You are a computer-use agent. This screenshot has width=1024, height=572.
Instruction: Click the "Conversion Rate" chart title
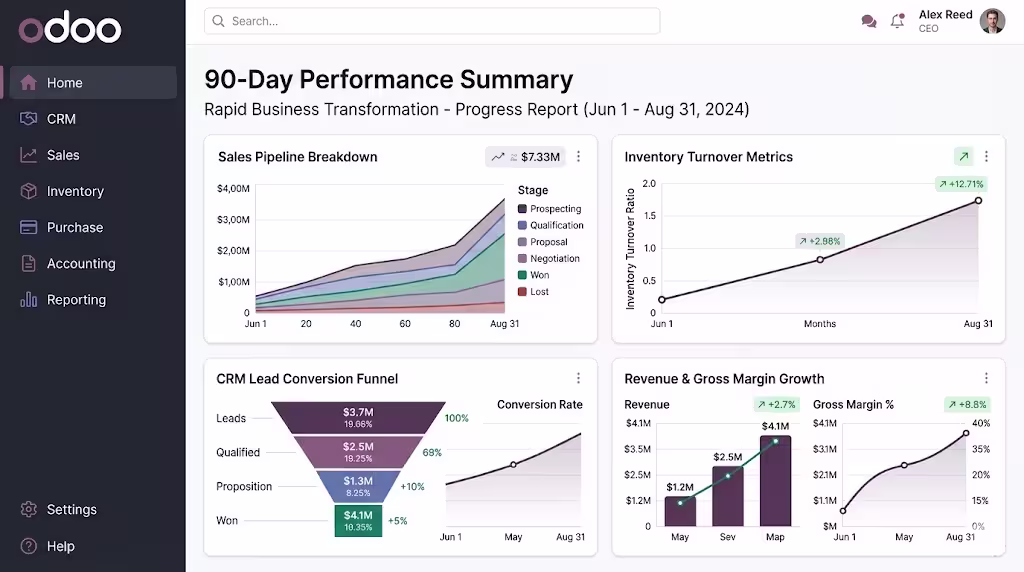(x=539, y=405)
